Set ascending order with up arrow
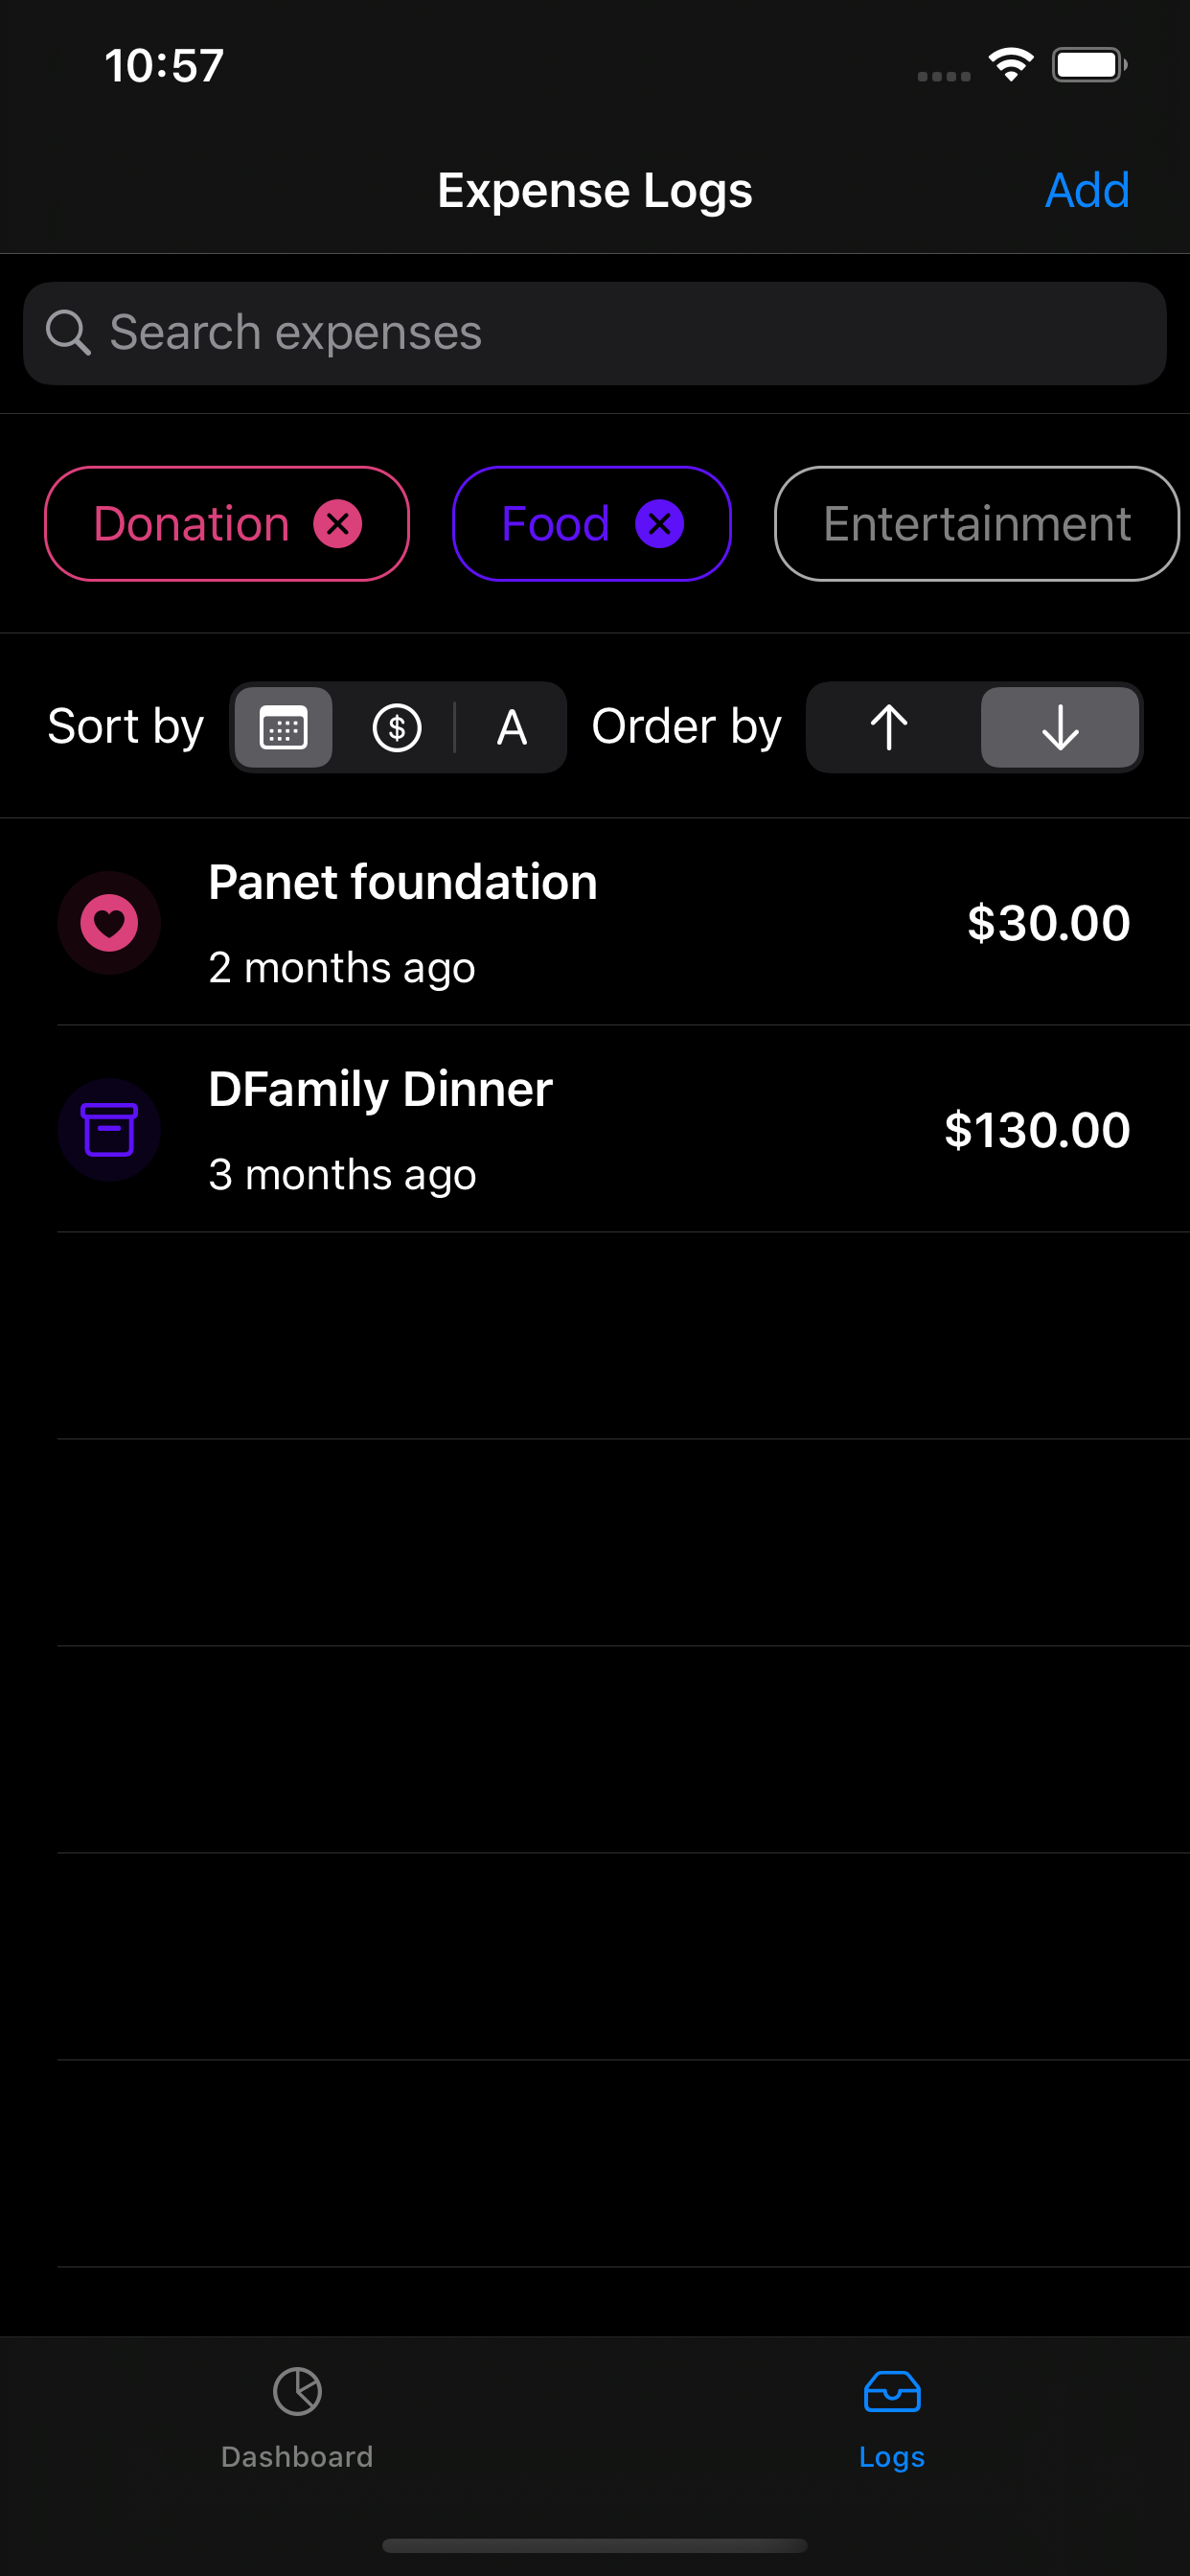Screen dimensions: 1190x2576 (889, 727)
